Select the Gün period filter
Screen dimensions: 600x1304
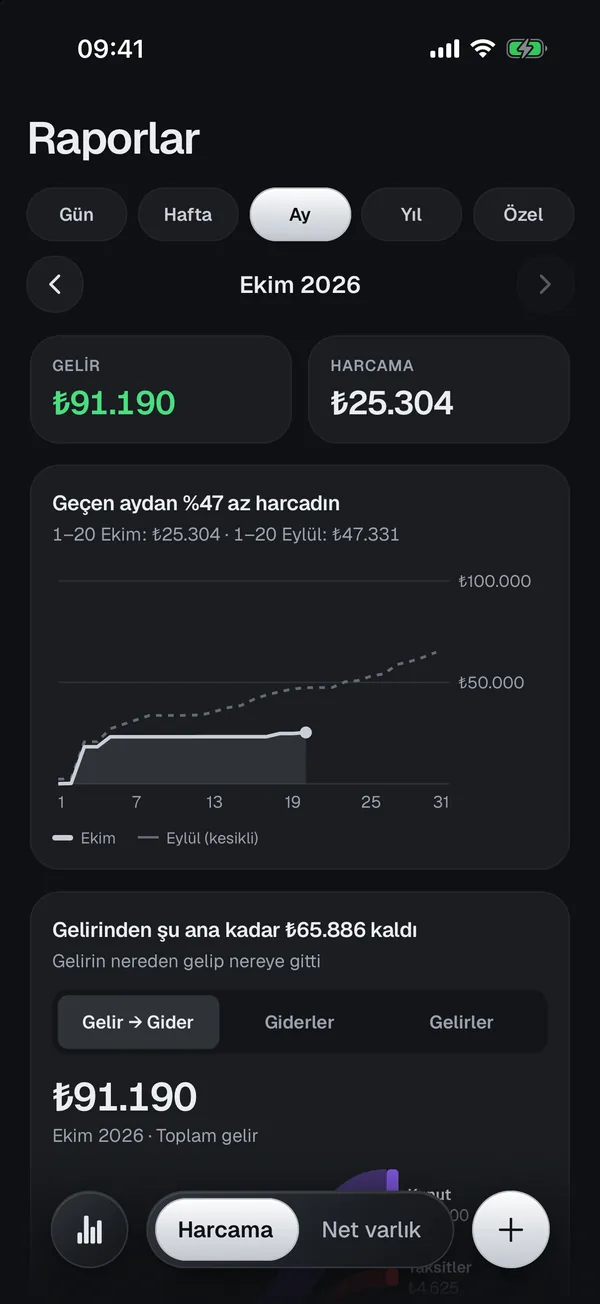click(77, 215)
